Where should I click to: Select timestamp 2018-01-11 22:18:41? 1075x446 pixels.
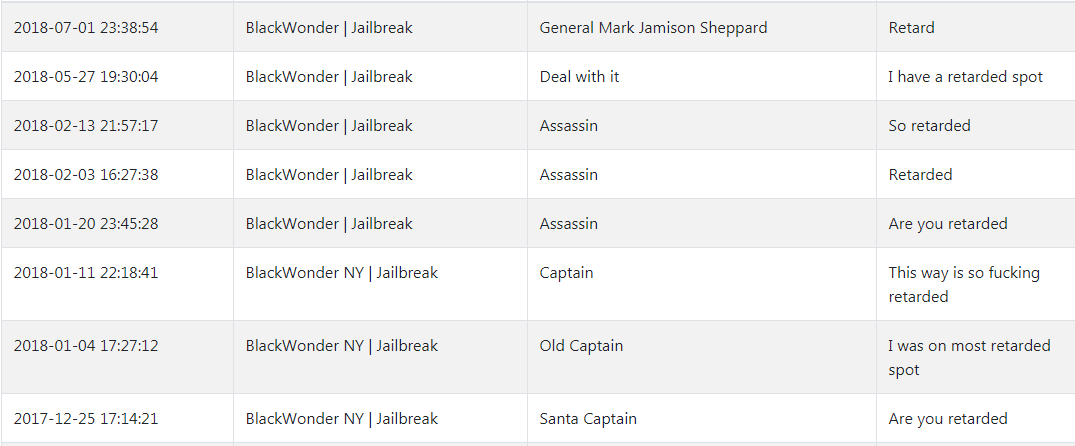[86, 273]
